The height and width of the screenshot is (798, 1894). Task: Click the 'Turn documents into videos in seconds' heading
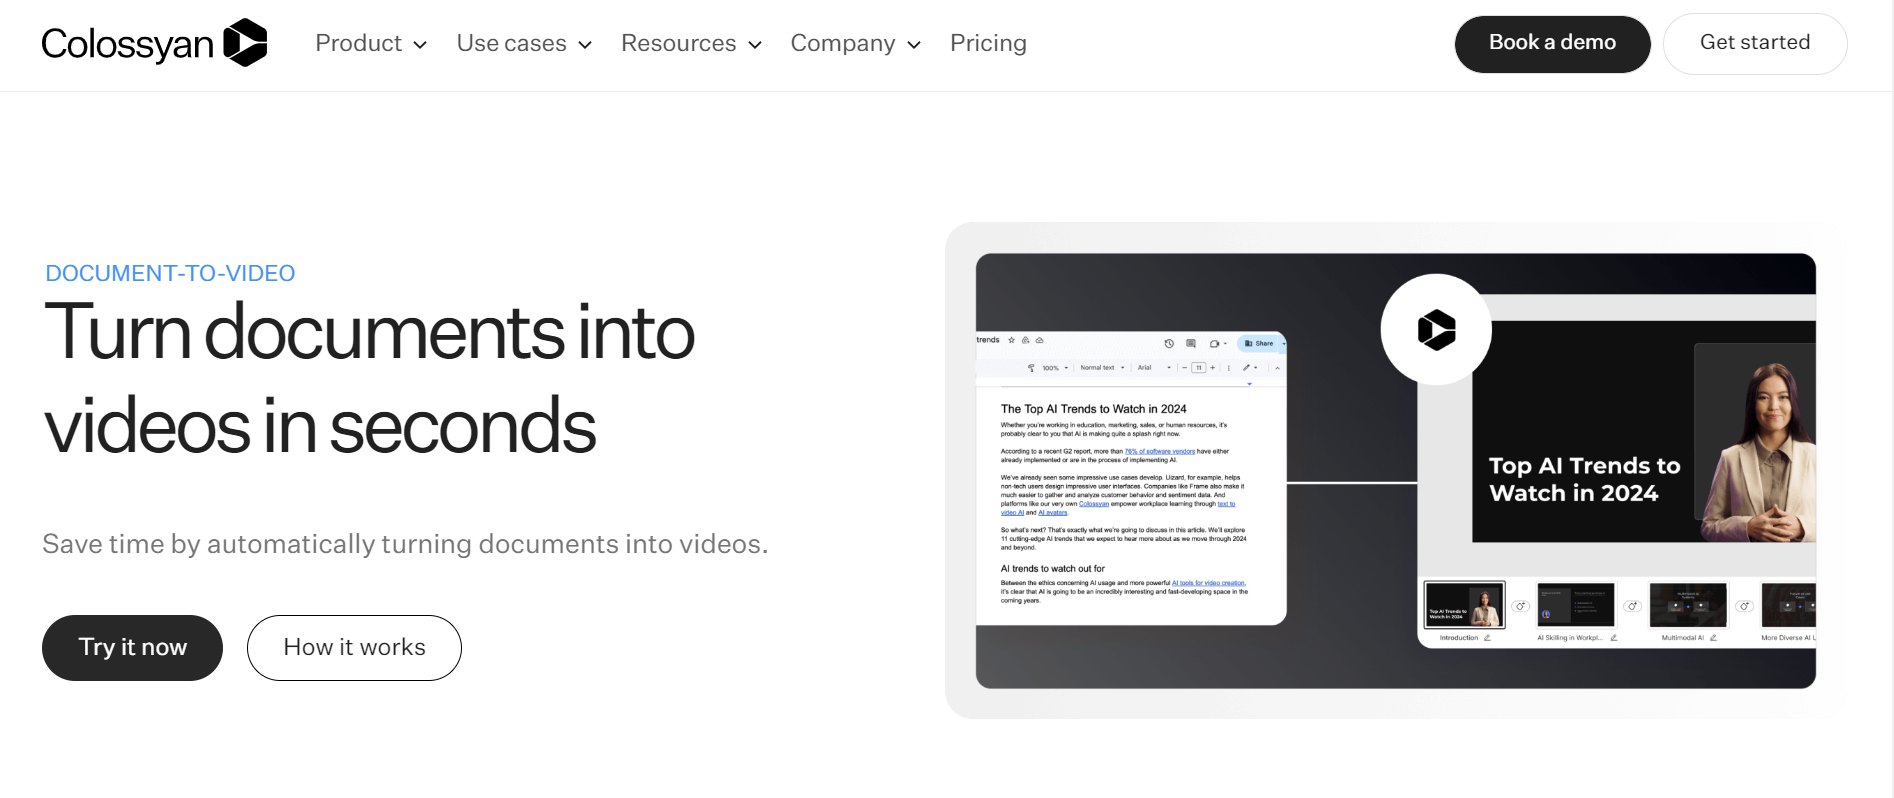coord(369,379)
